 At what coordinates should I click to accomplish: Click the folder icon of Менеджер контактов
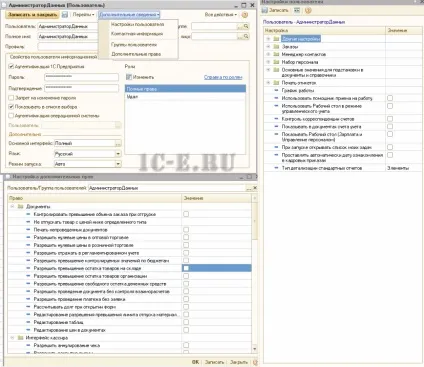(x=276, y=54)
